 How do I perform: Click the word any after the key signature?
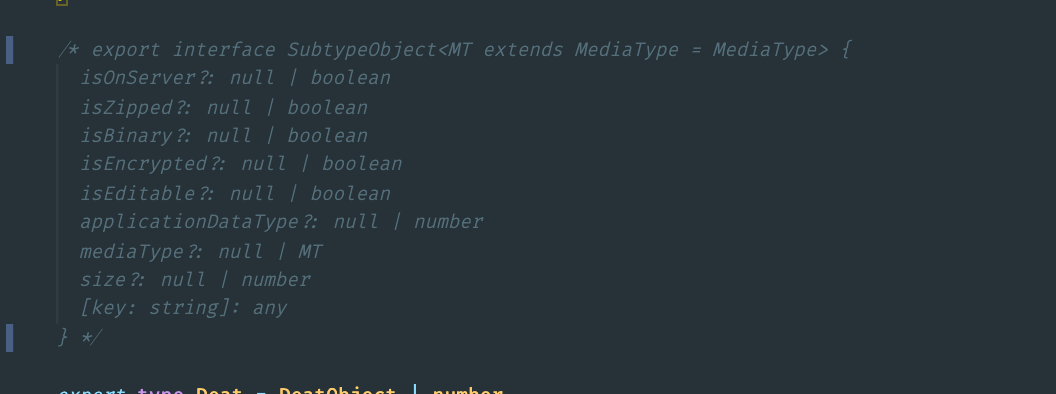point(270,308)
